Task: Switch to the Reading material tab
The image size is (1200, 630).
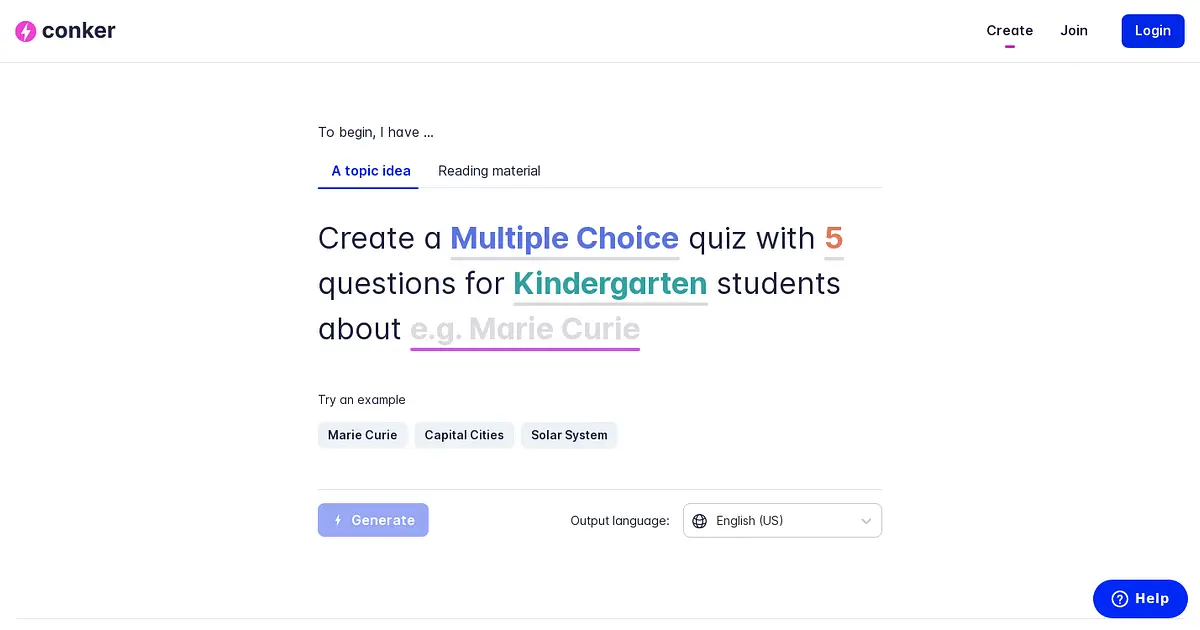Action: [x=489, y=171]
